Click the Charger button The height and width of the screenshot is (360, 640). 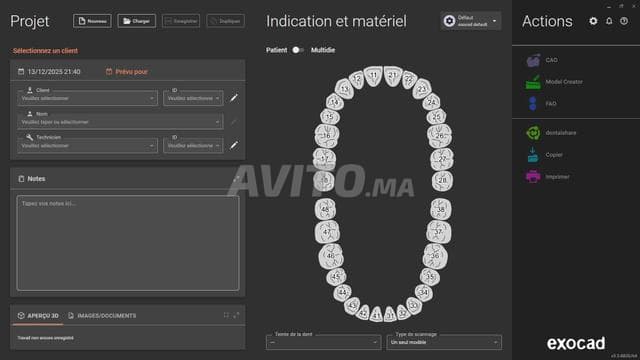[136, 21]
